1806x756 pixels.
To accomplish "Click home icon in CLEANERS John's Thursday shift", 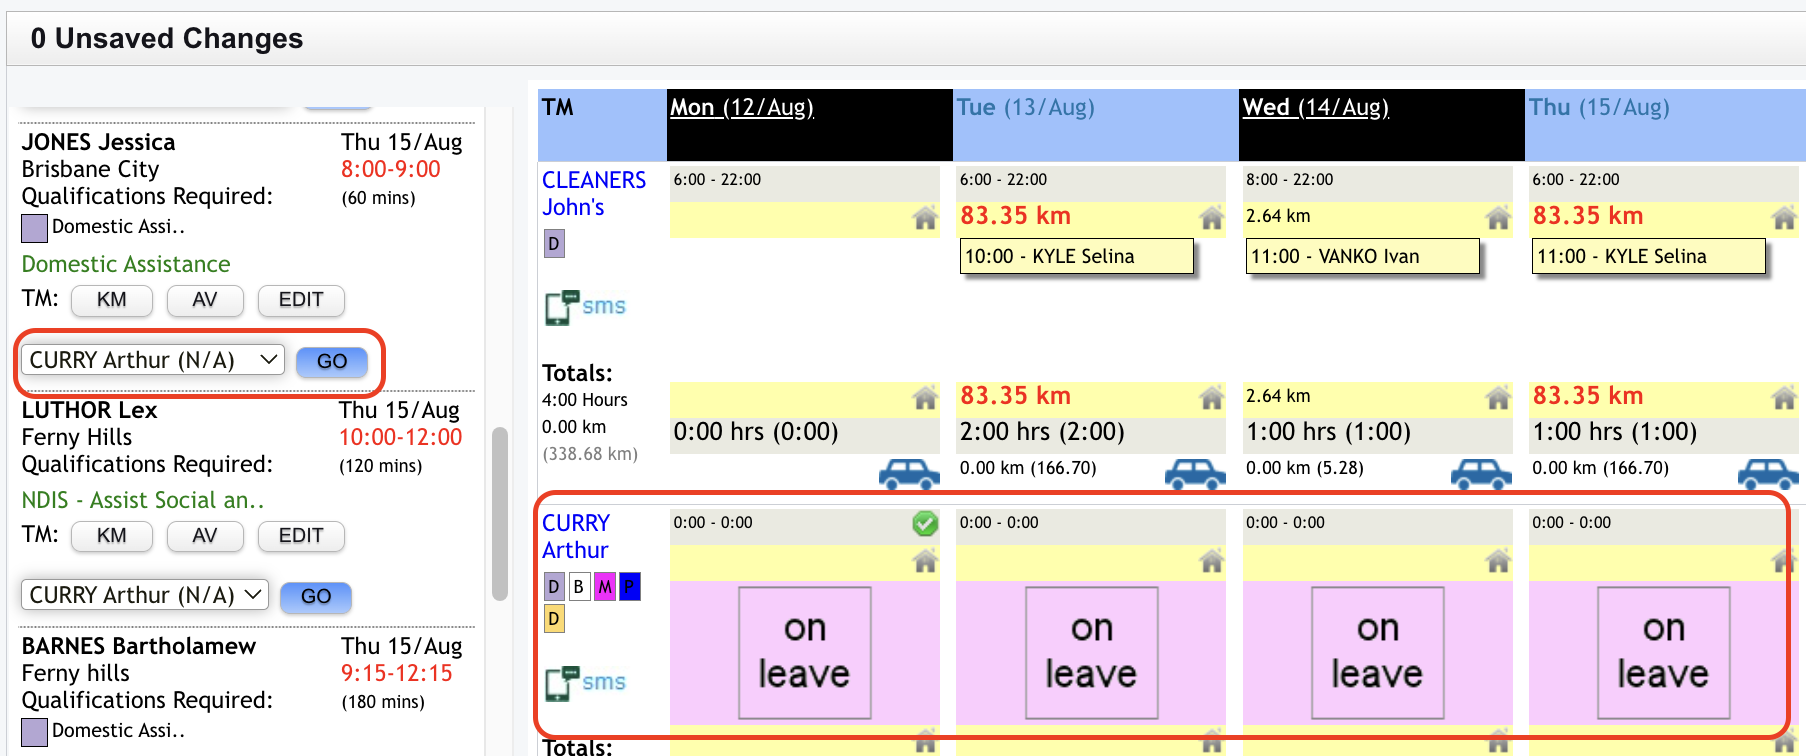I will pos(1784,217).
